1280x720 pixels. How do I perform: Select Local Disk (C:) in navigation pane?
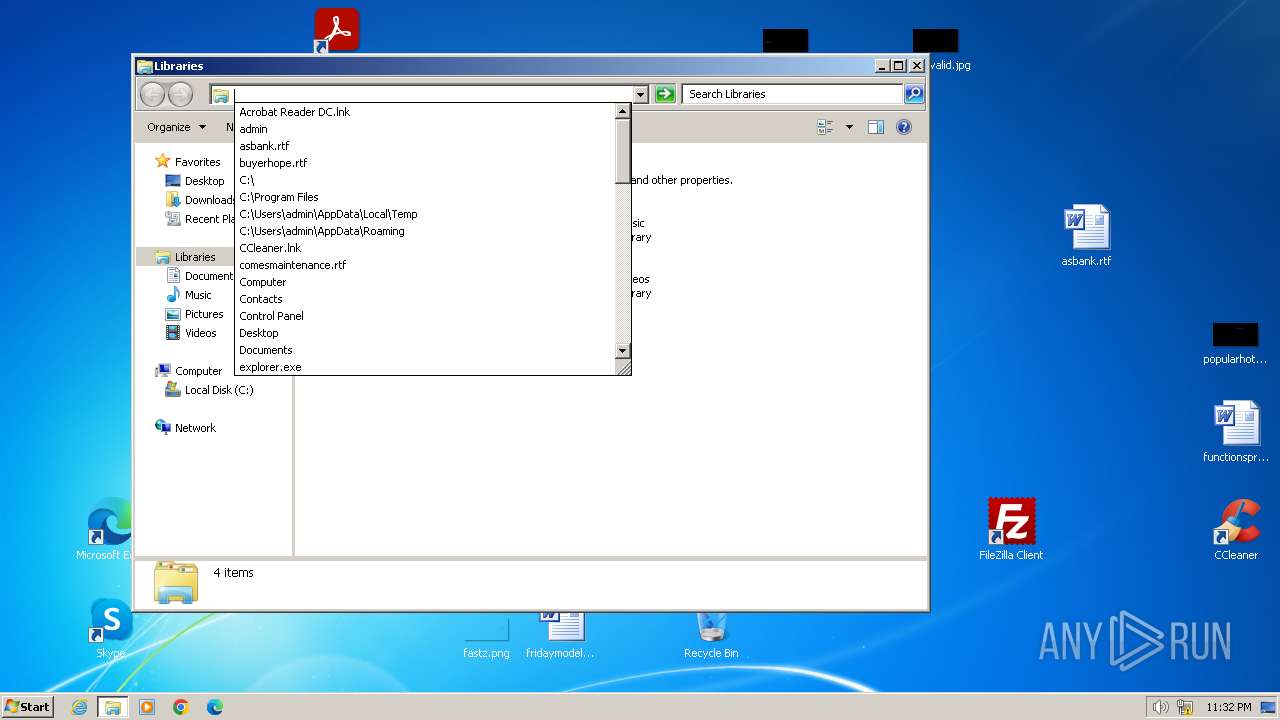coord(219,390)
